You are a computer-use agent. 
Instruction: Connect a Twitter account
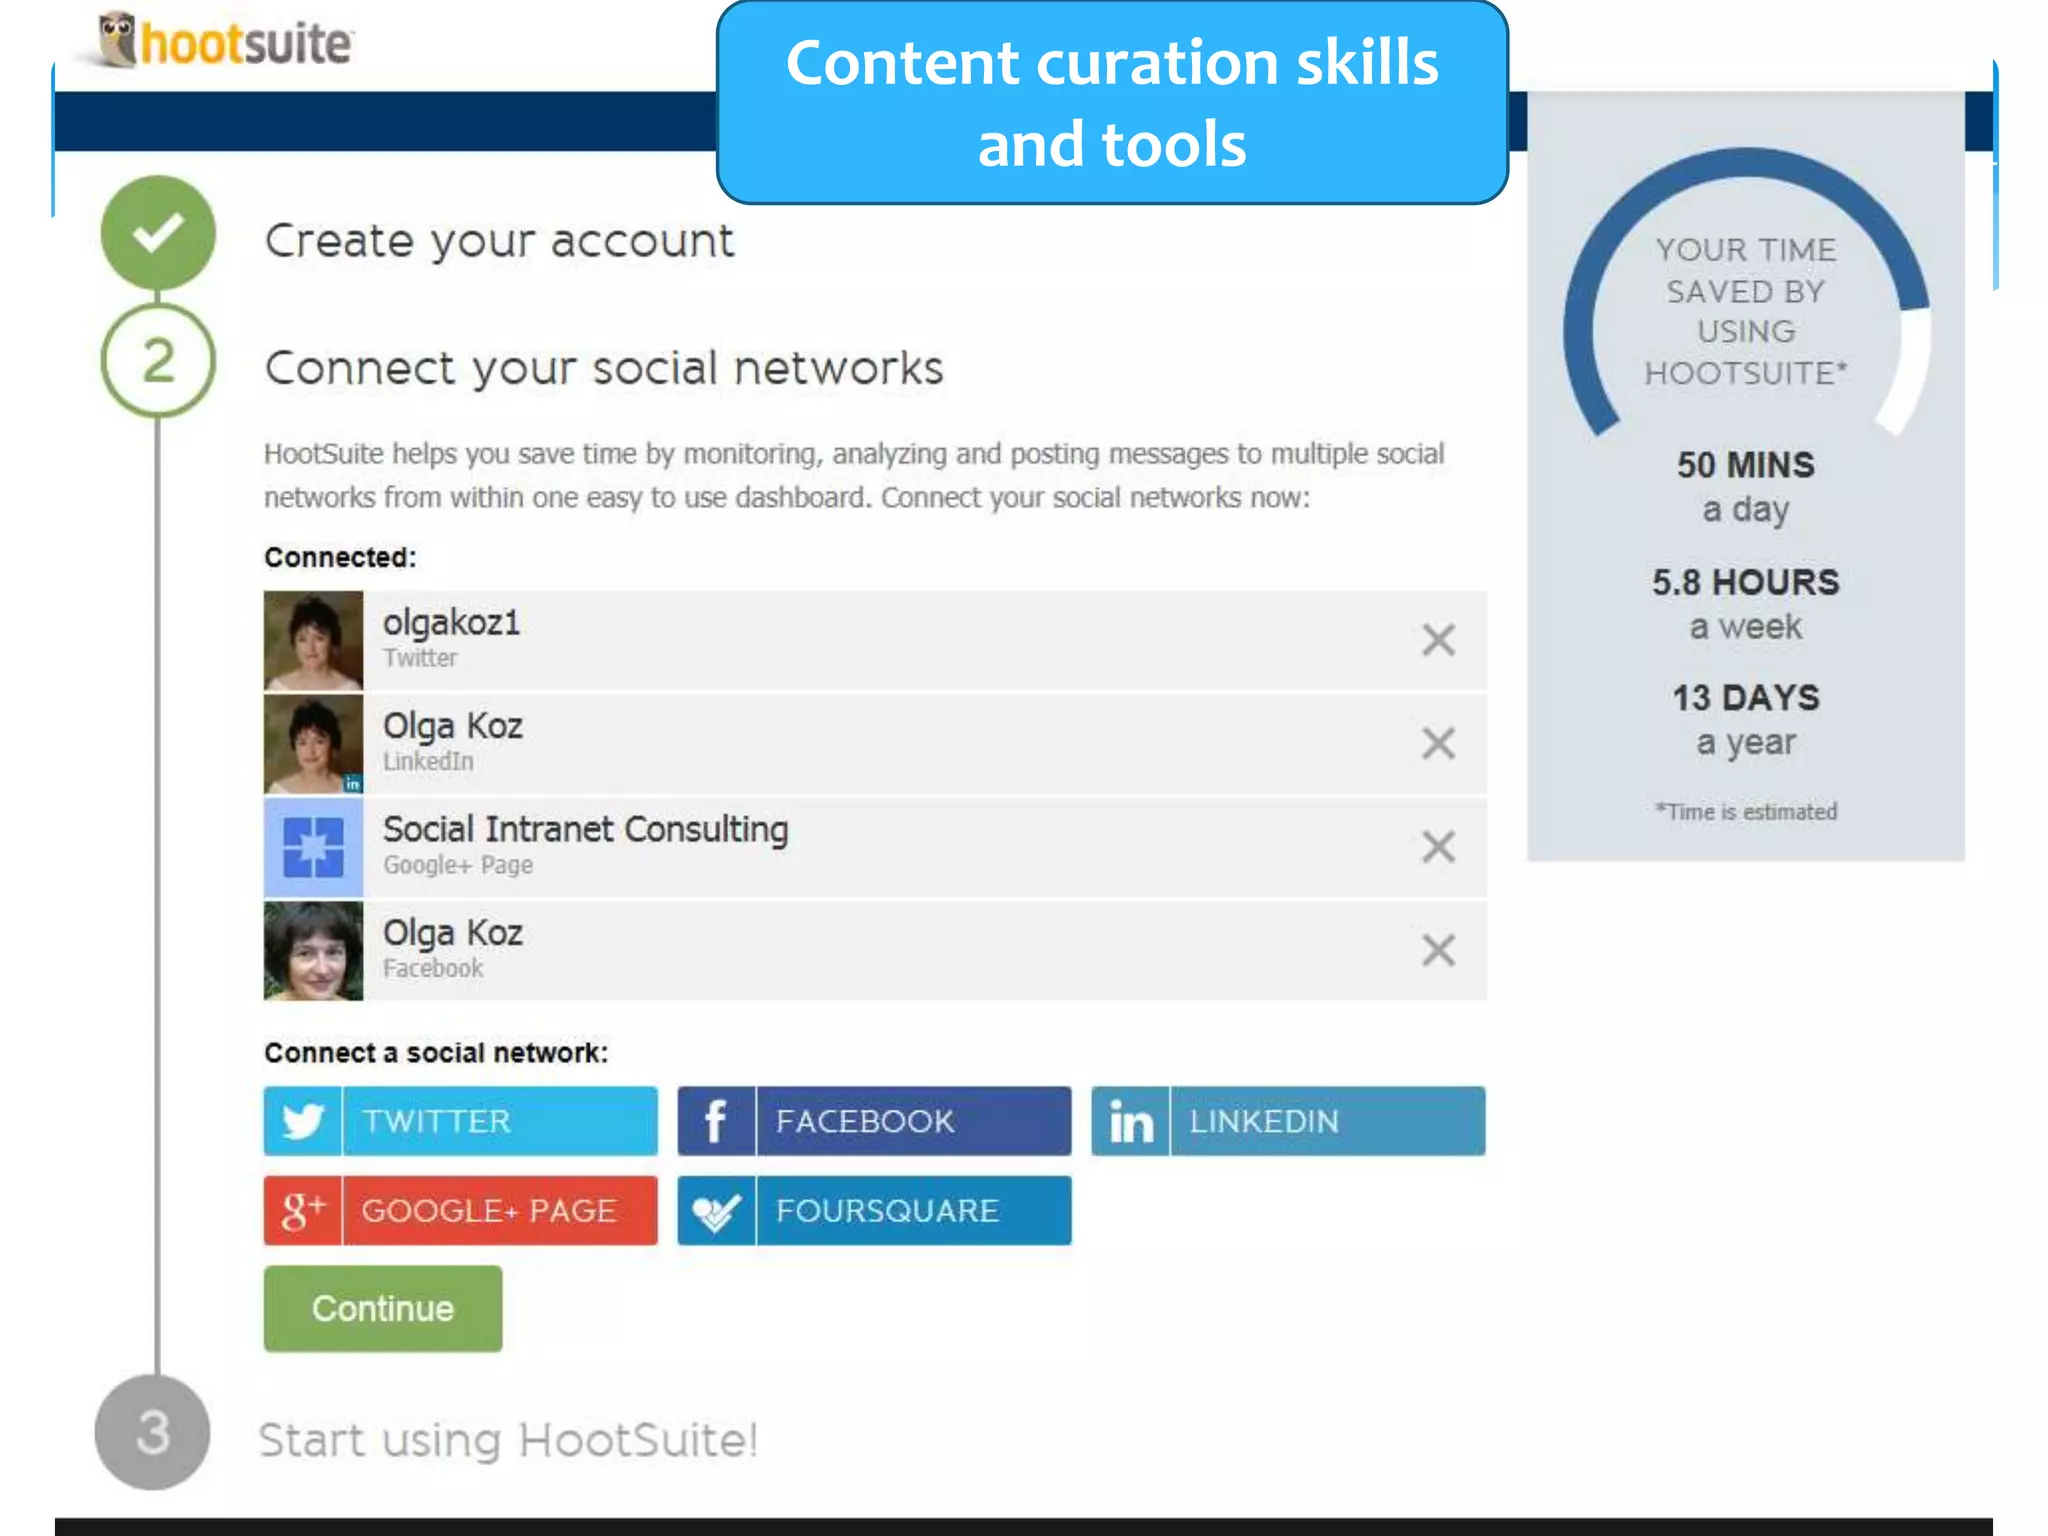point(461,1121)
